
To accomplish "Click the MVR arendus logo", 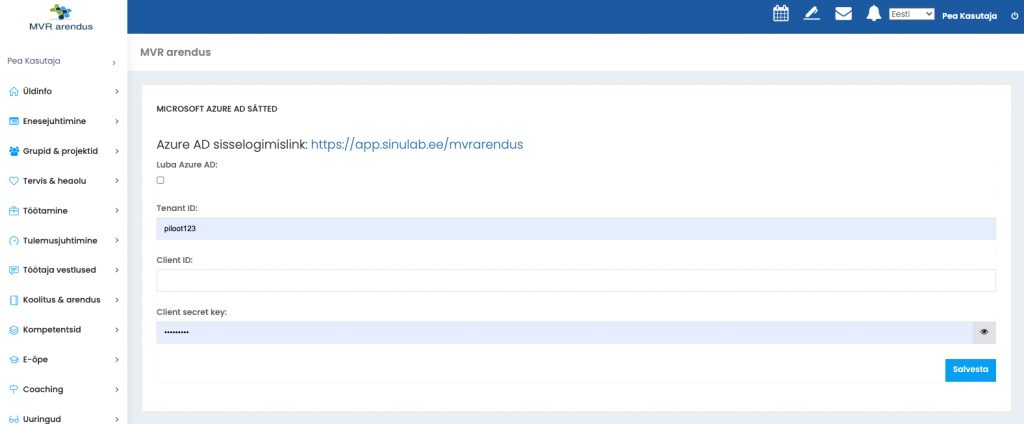I will tap(61, 17).
